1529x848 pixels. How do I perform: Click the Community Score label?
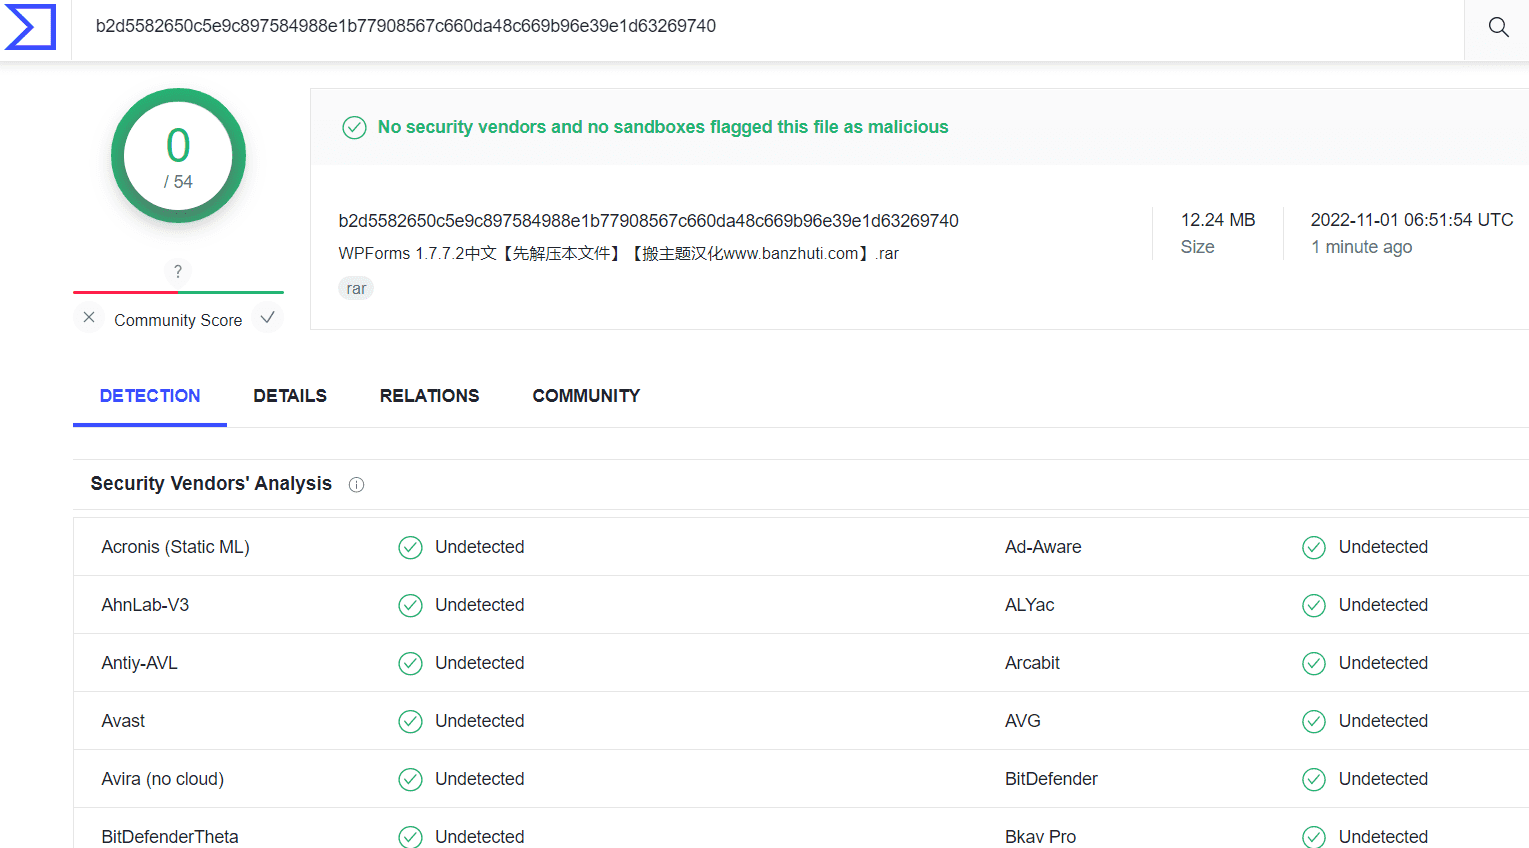click(x=178, y=320)
